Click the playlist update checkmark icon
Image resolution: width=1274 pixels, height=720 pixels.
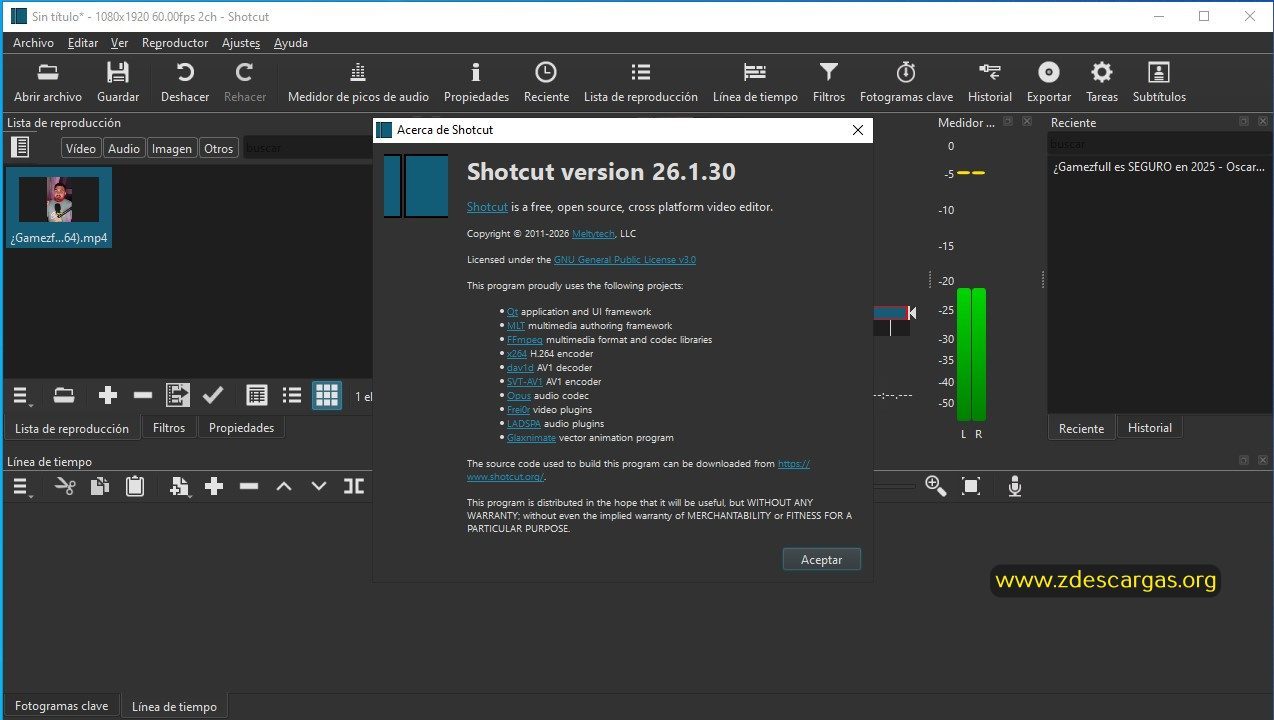click(x=213, y=395)
